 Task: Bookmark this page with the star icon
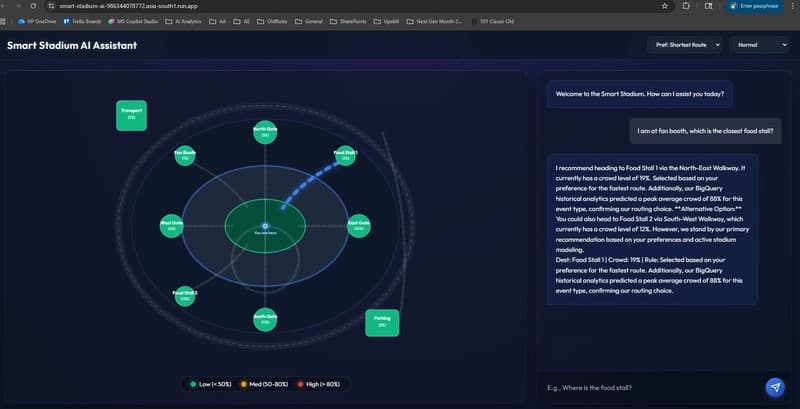tap(664, 6)
